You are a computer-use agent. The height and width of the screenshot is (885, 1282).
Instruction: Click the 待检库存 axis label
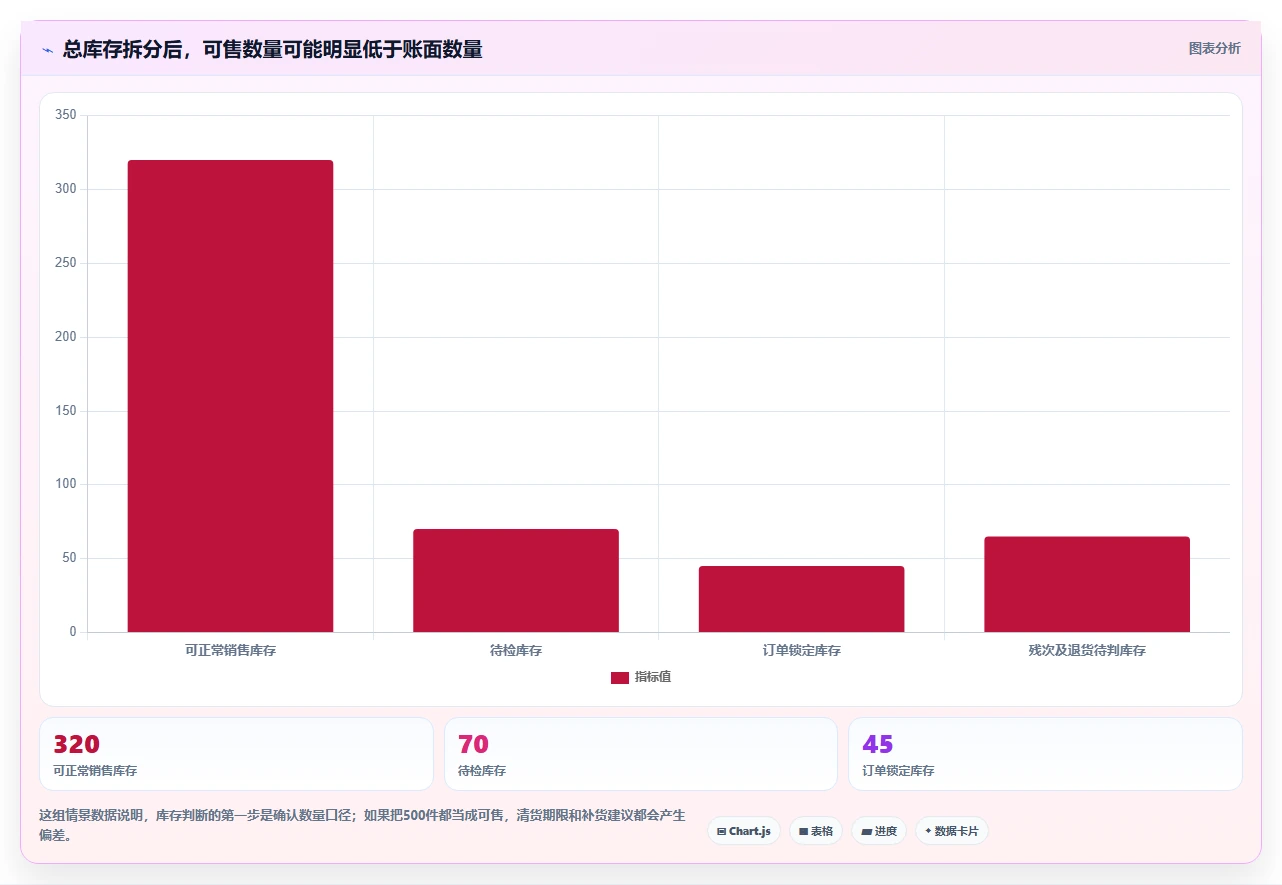pyautogui.click(x=516, y=650)
